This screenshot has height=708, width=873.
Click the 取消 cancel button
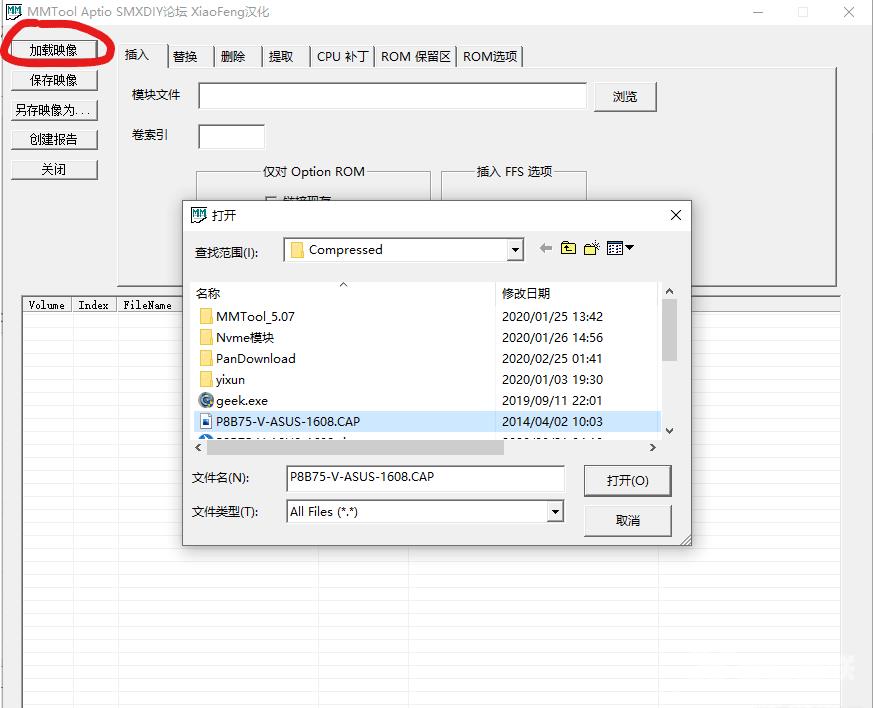[627, 520]
